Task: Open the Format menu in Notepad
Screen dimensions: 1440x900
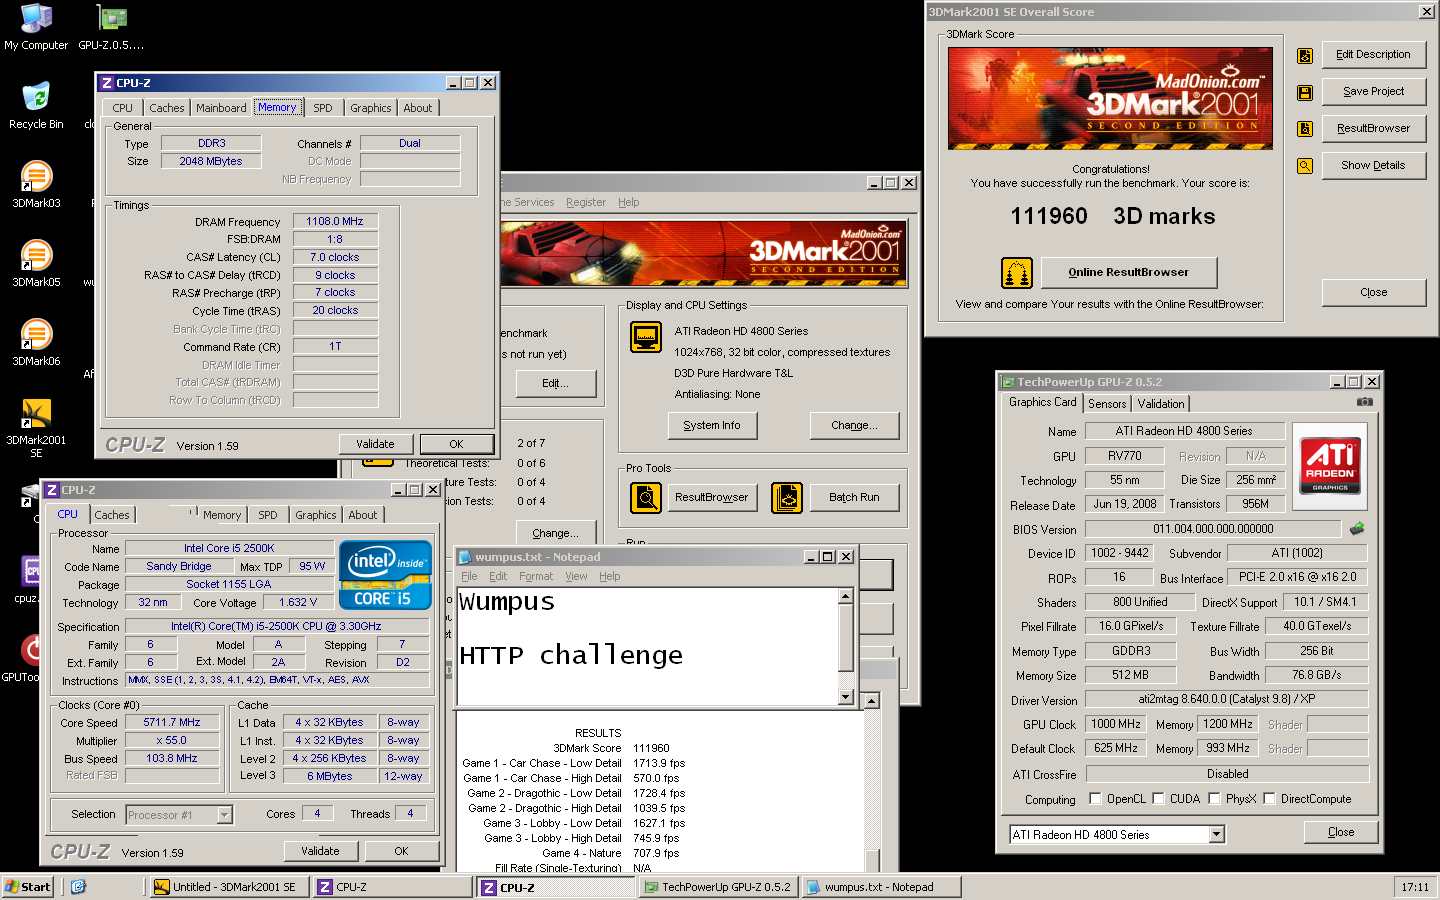Action: coord(536,576)
